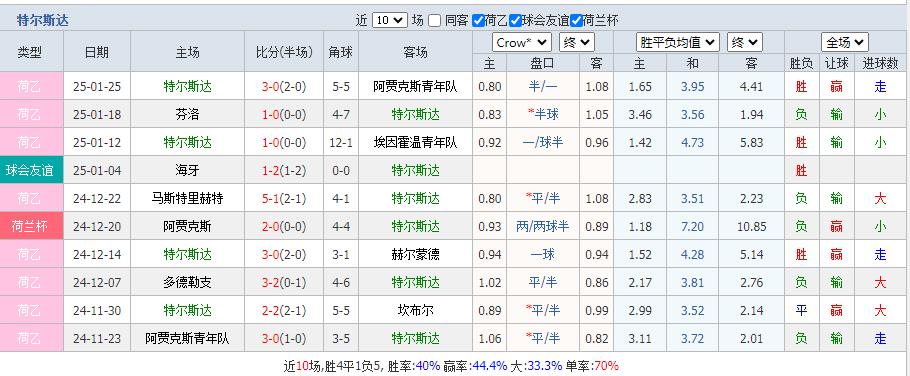Open 阿贾克斯 home team on 24-12-20
This screenshot has width=910, height=376.
tap(187, 226)
